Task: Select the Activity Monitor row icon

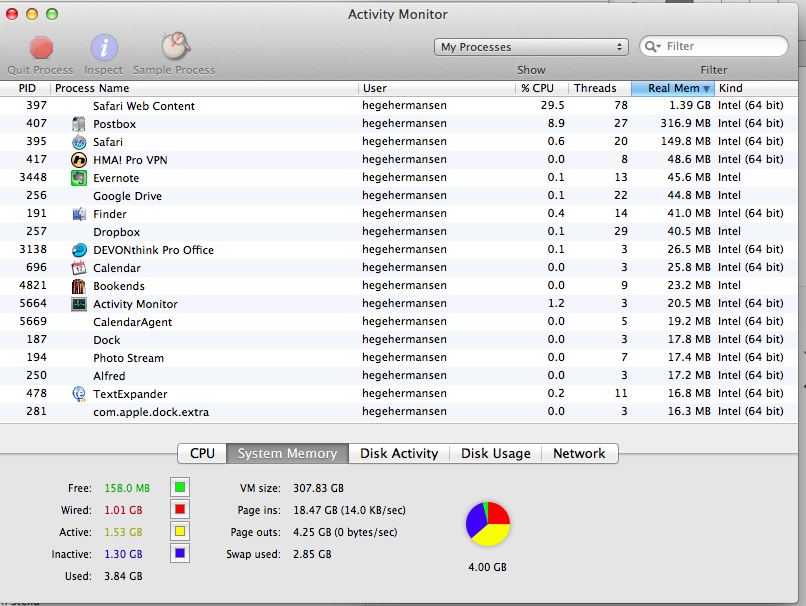Action: click(x=79, y=304)
